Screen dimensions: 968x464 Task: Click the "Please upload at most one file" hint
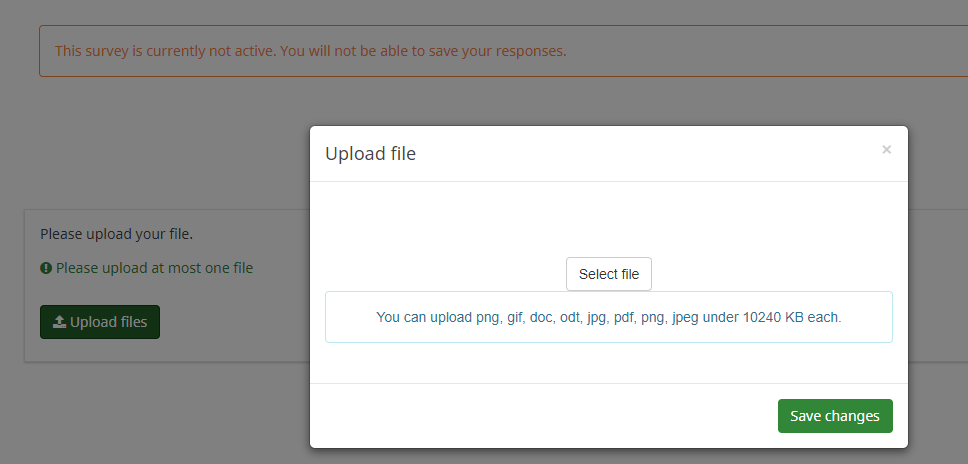pos(154,268)
